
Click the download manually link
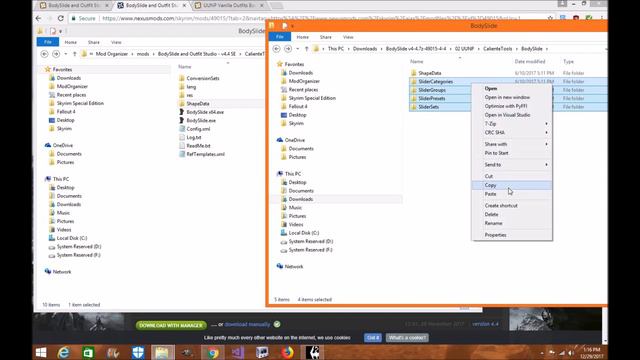[x=247, y=324]
